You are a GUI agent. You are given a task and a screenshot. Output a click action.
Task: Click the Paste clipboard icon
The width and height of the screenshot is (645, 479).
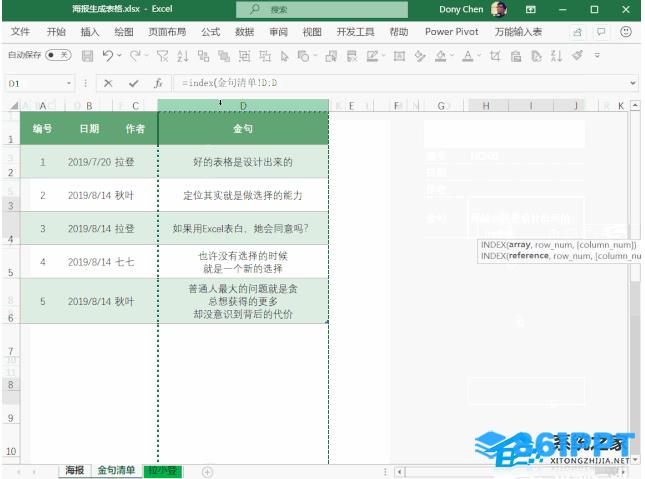[516, 56]
